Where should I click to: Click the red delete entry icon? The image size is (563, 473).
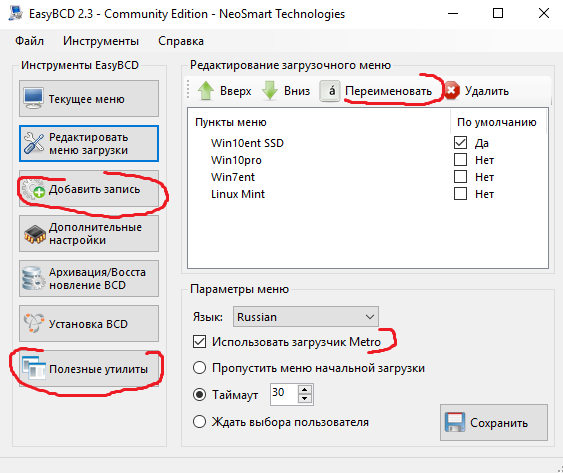tap(452, 91)
